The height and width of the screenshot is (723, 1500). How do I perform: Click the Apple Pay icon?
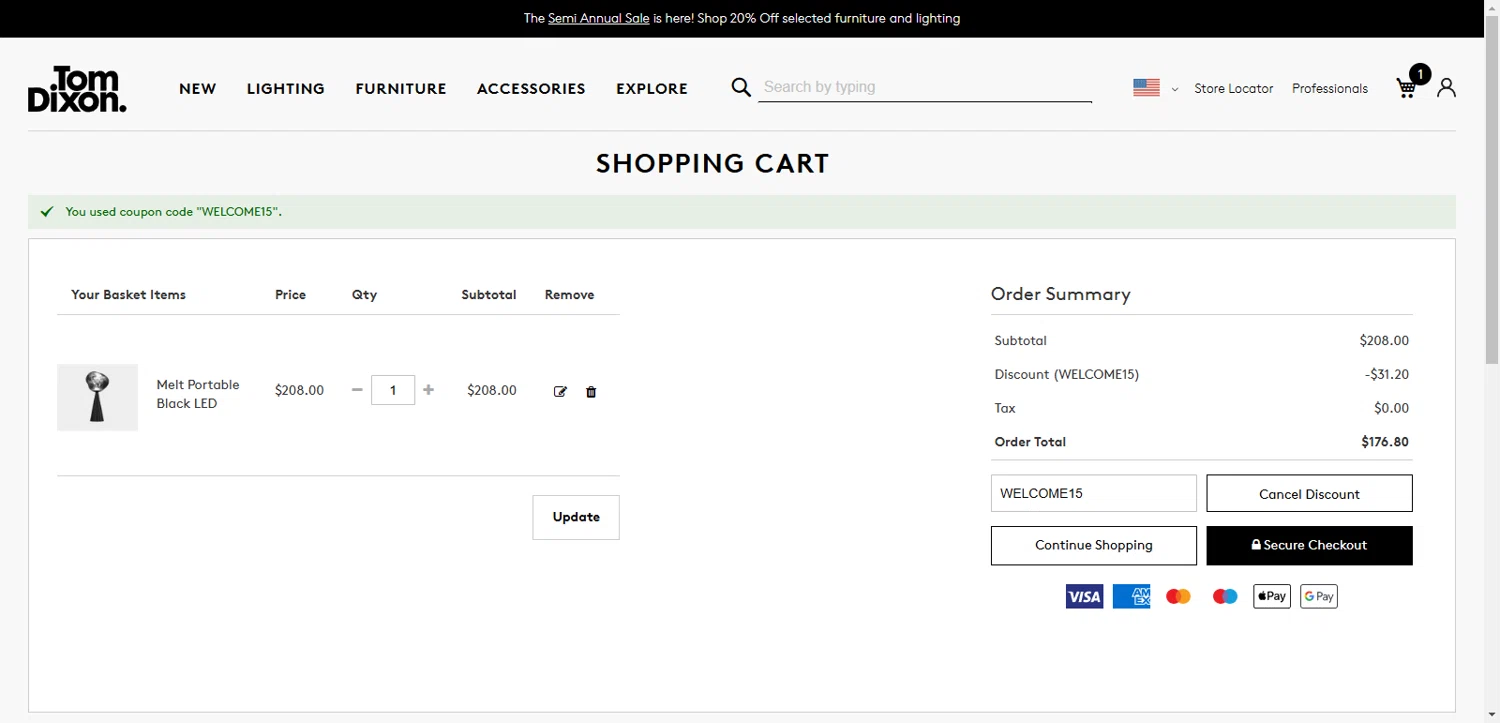(1272, 597)
